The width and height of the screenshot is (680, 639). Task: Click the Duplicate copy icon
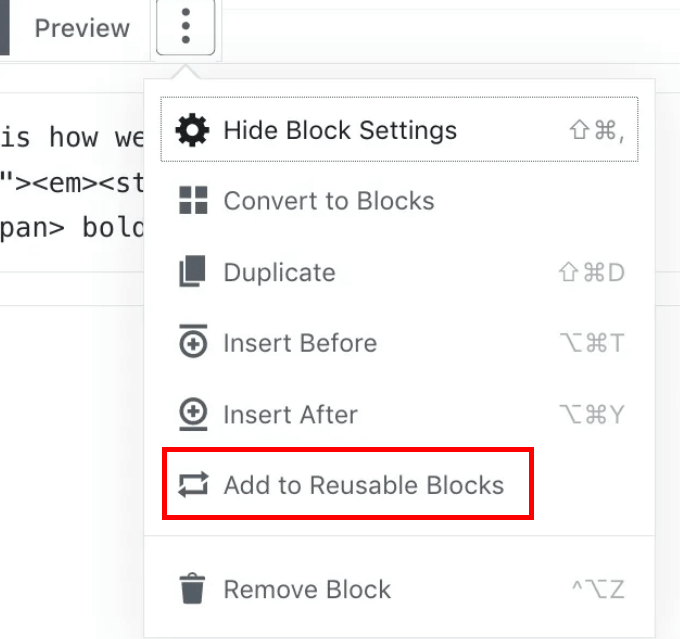click(x=193, y=272)
